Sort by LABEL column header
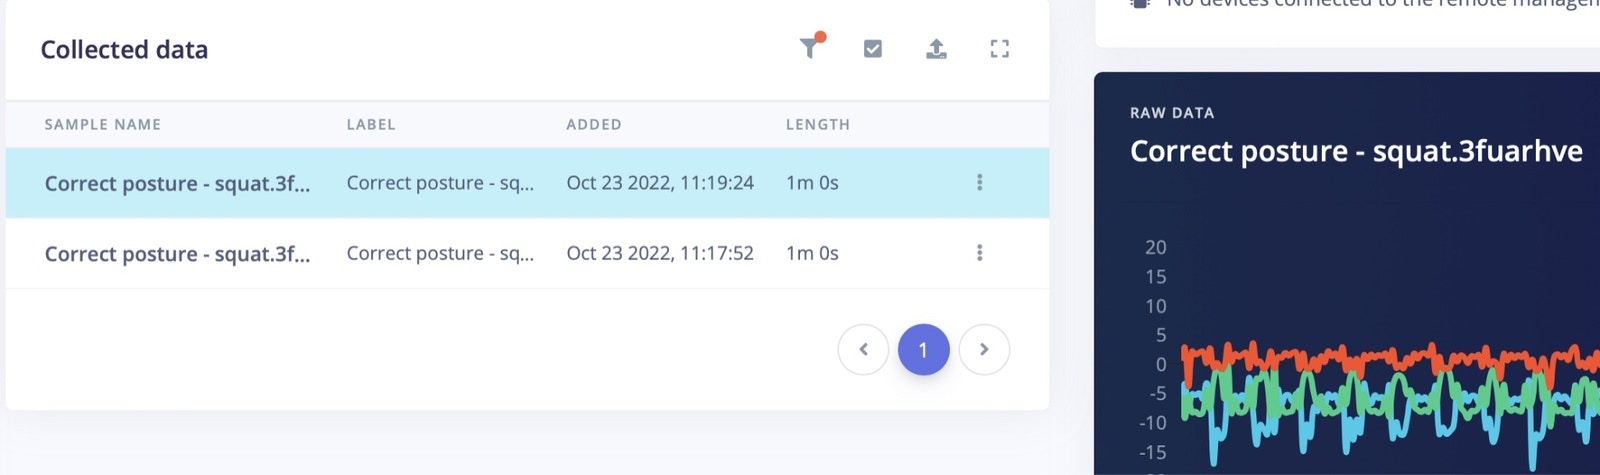The image size is (1600, 475). point(371,124)
